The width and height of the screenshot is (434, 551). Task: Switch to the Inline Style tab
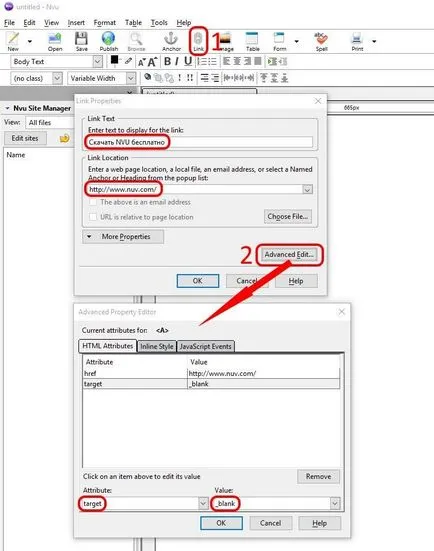(157, 346)
